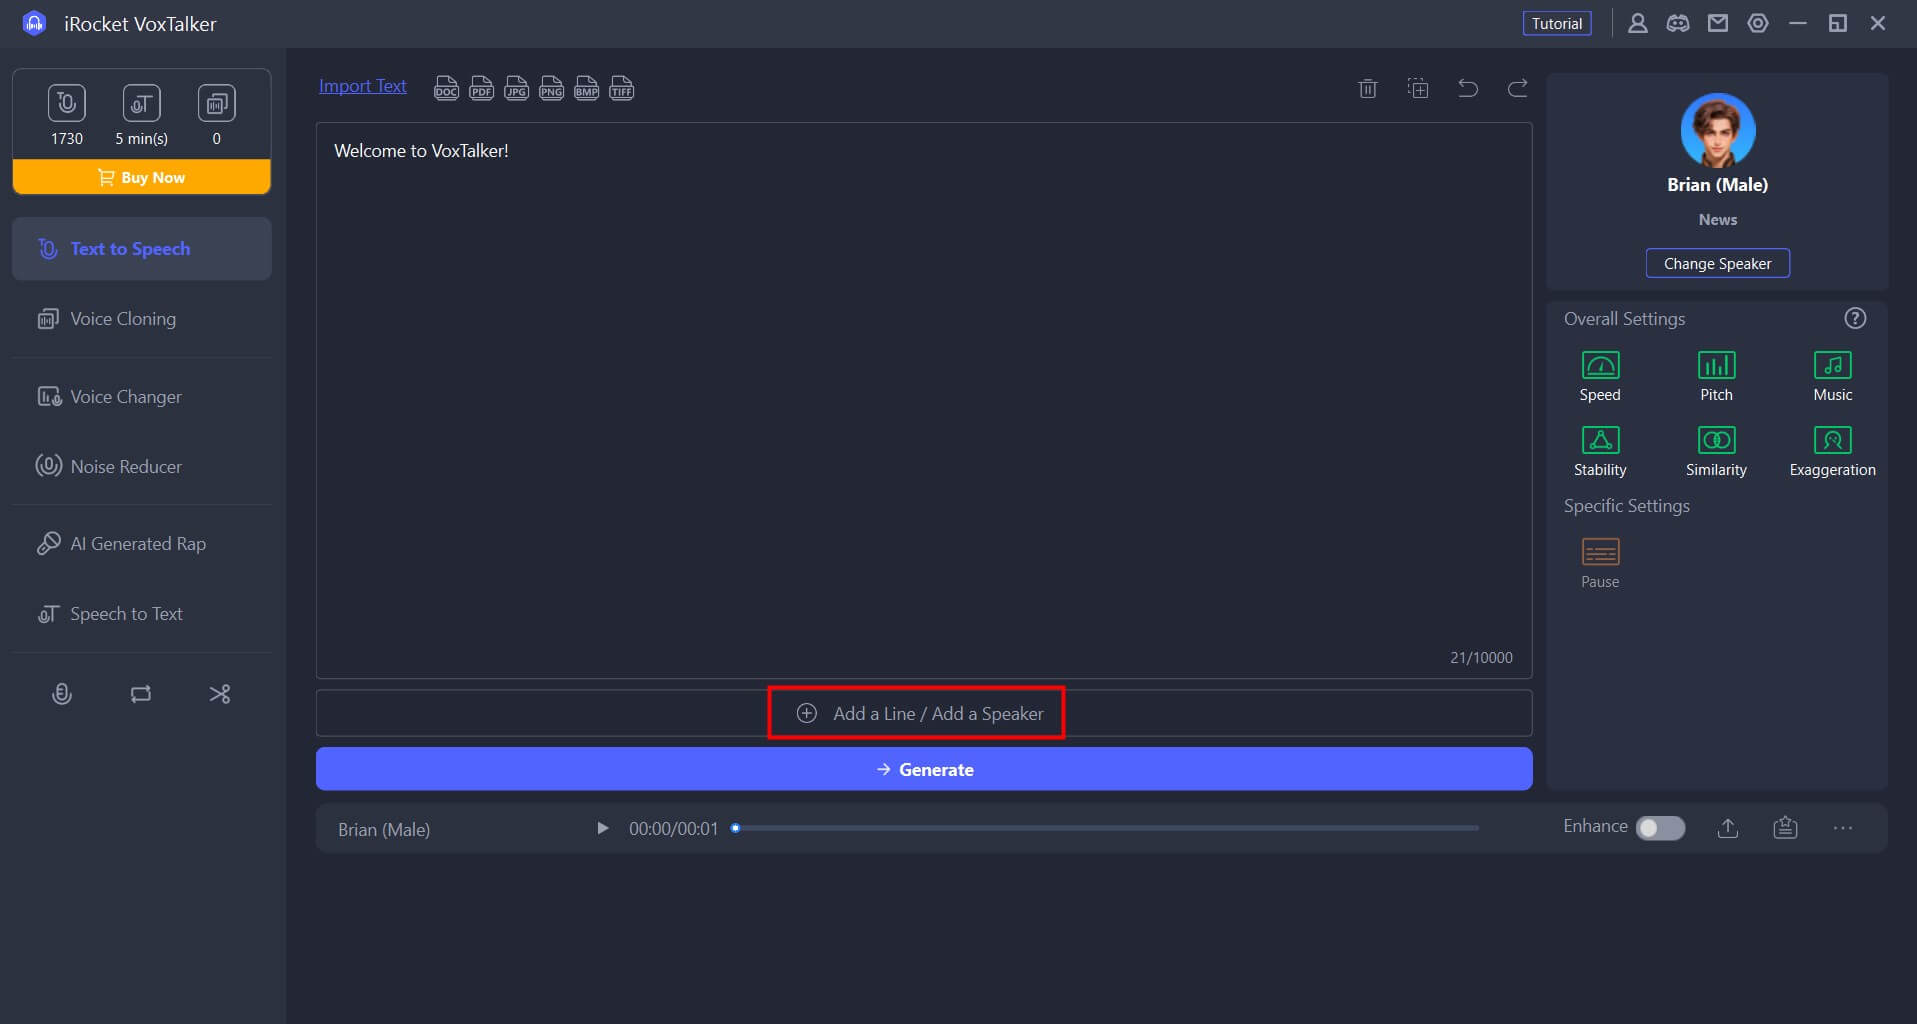Import a PNG image
The width and height of the screenshot is (1917, 1024).
pos(551,88)
